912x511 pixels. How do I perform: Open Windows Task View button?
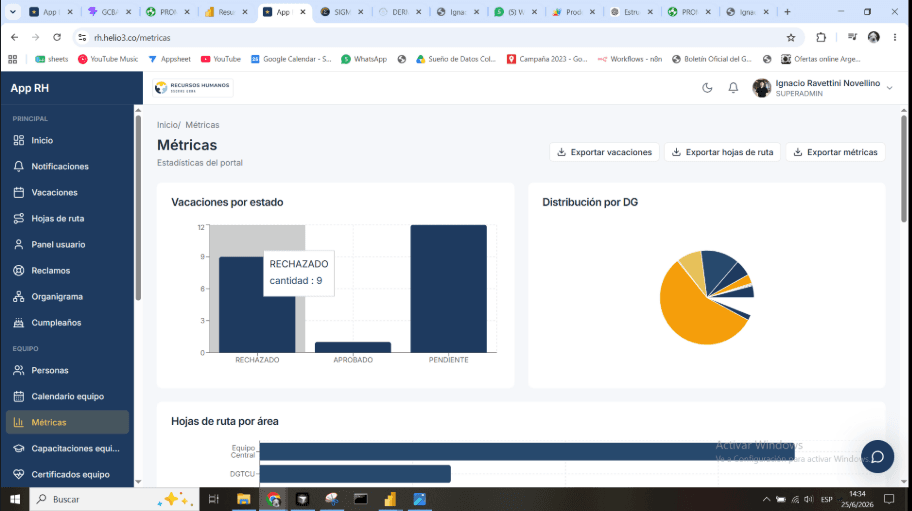[x=213, y=499]
